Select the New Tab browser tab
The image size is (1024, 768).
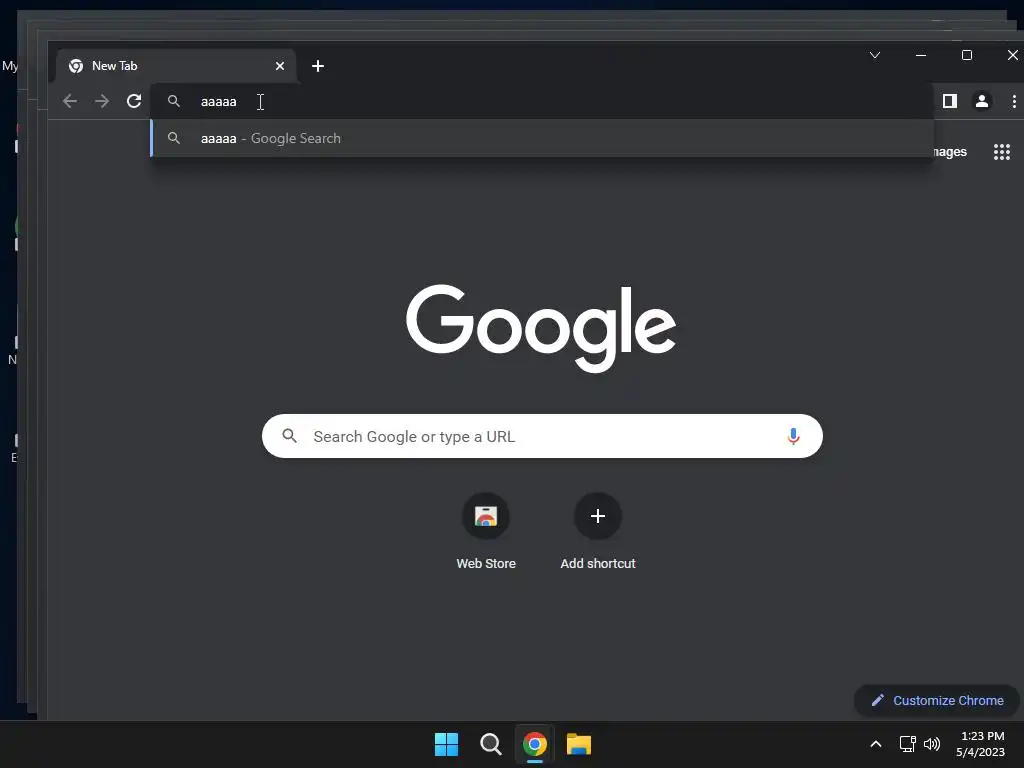[x=176, y=66]
